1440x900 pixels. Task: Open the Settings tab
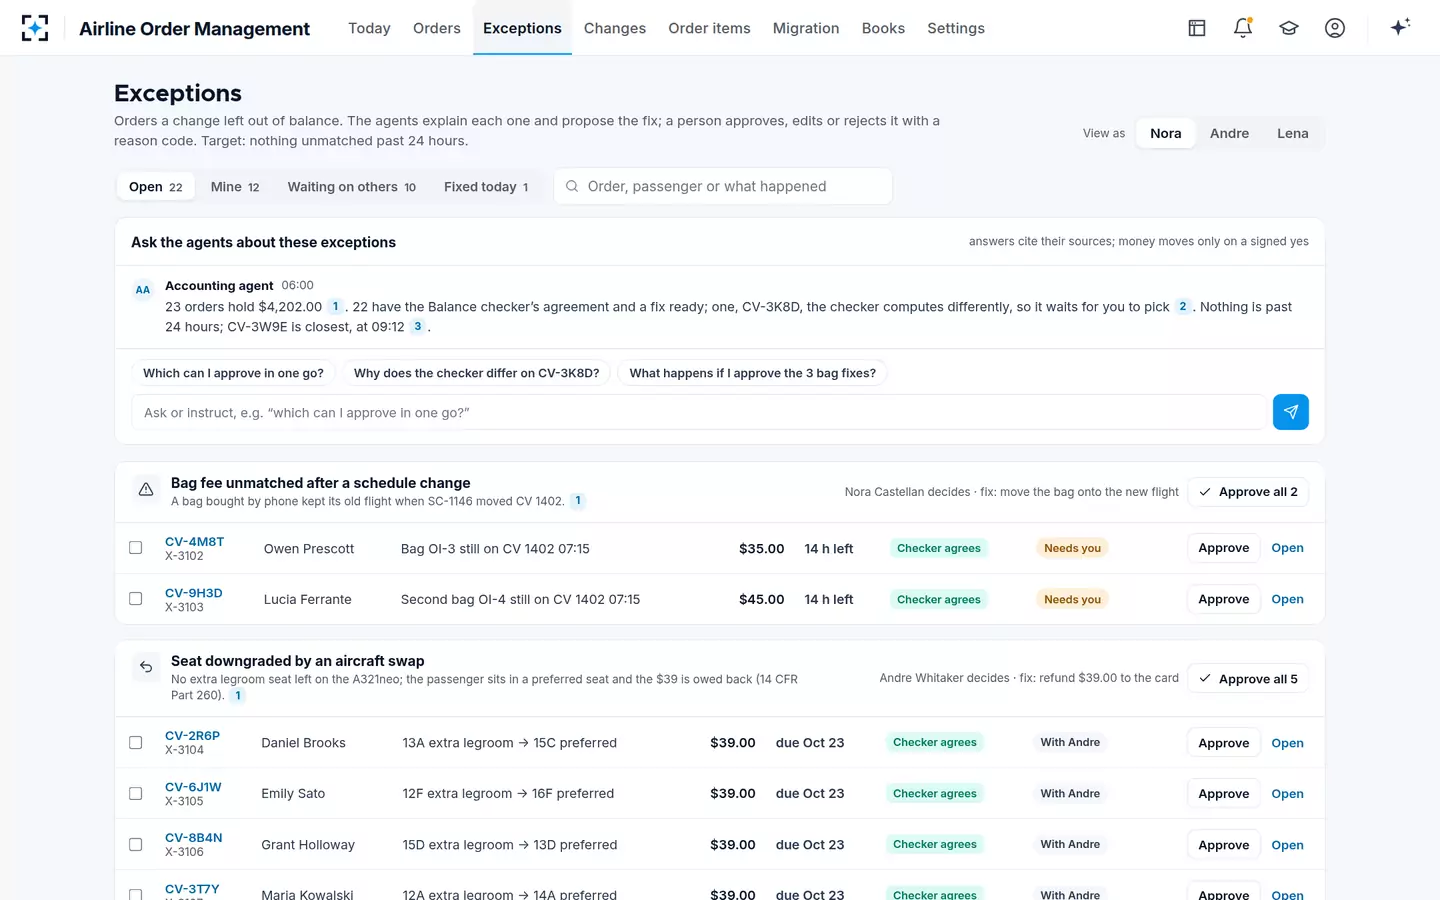click(956, 28)
